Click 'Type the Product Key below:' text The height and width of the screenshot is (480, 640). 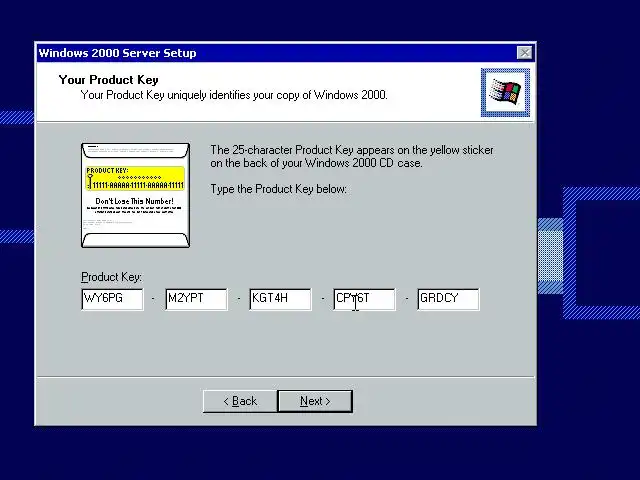click(278, 189)
